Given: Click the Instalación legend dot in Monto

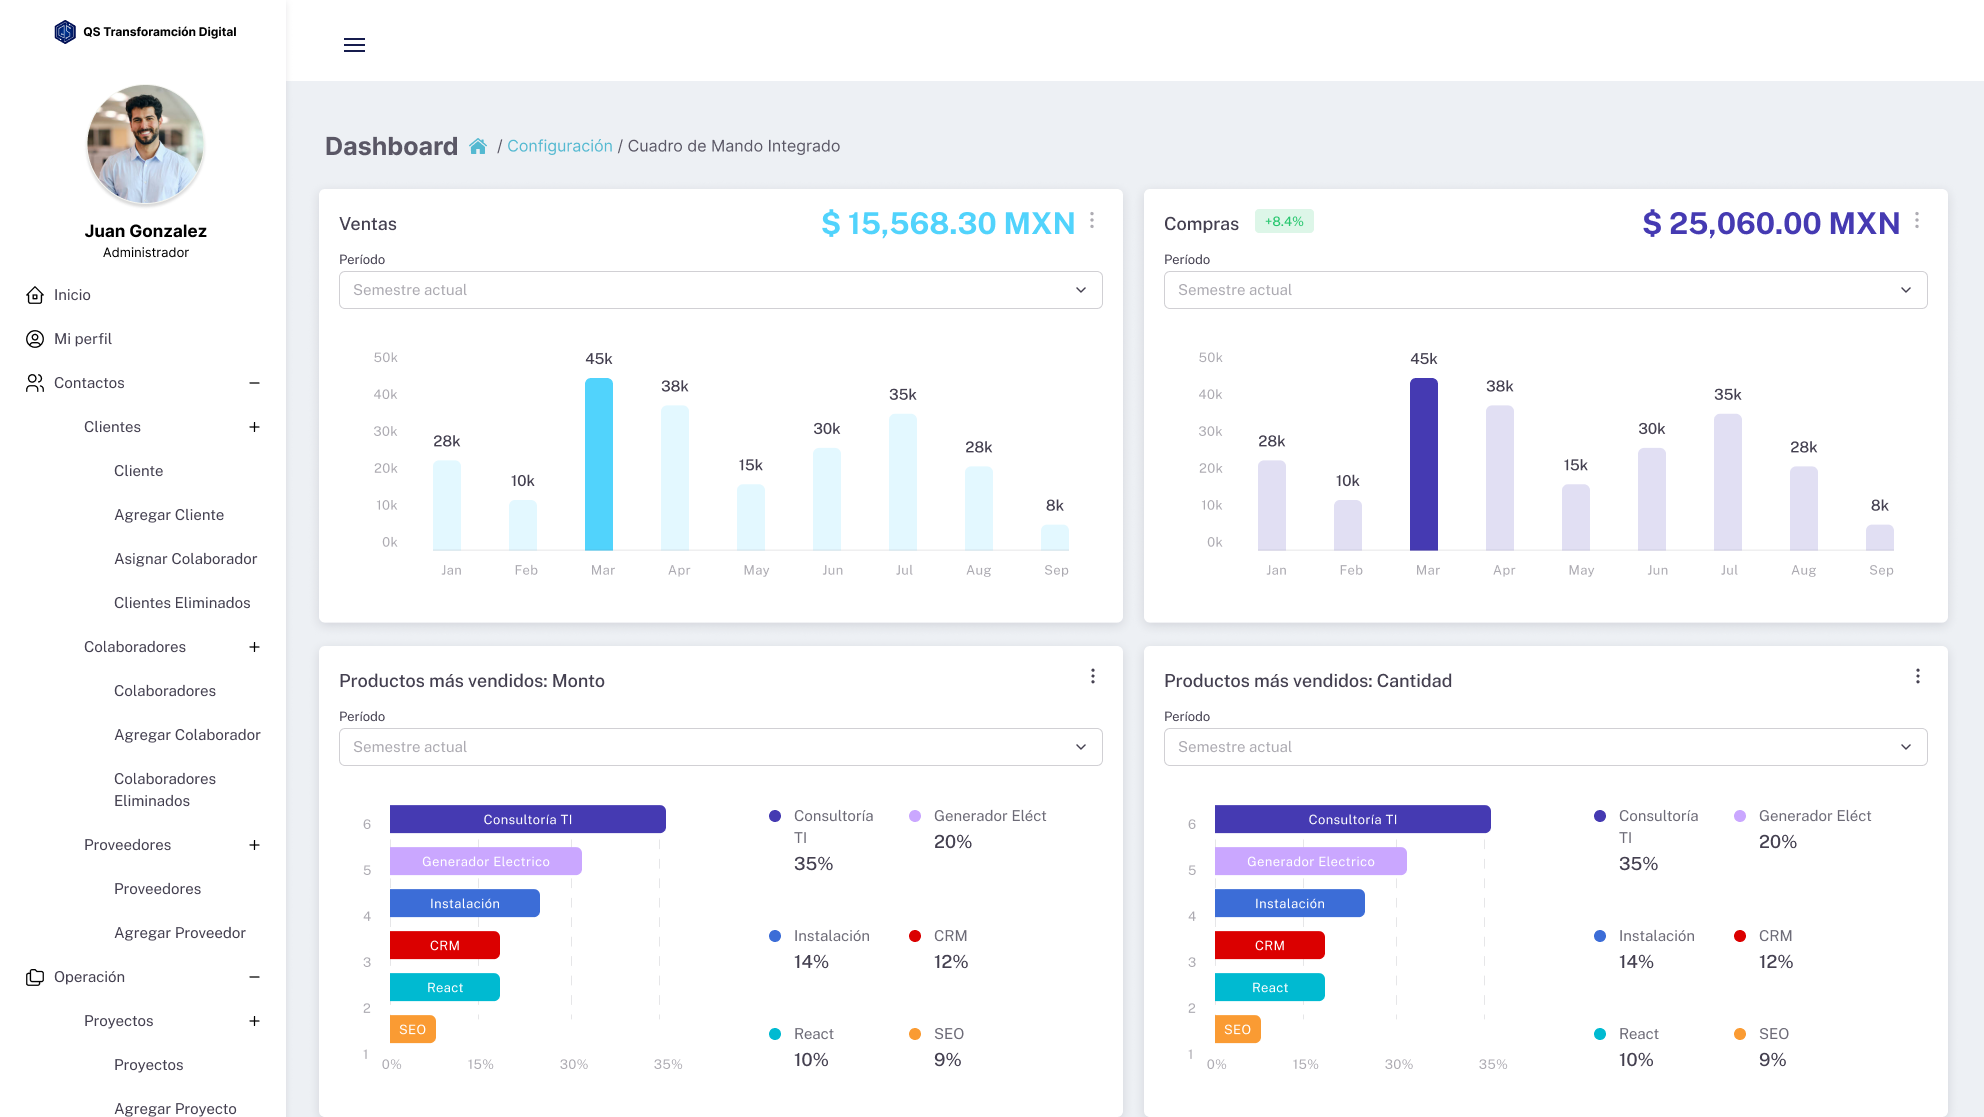Looking at the screenshot, I should [775, 936].
